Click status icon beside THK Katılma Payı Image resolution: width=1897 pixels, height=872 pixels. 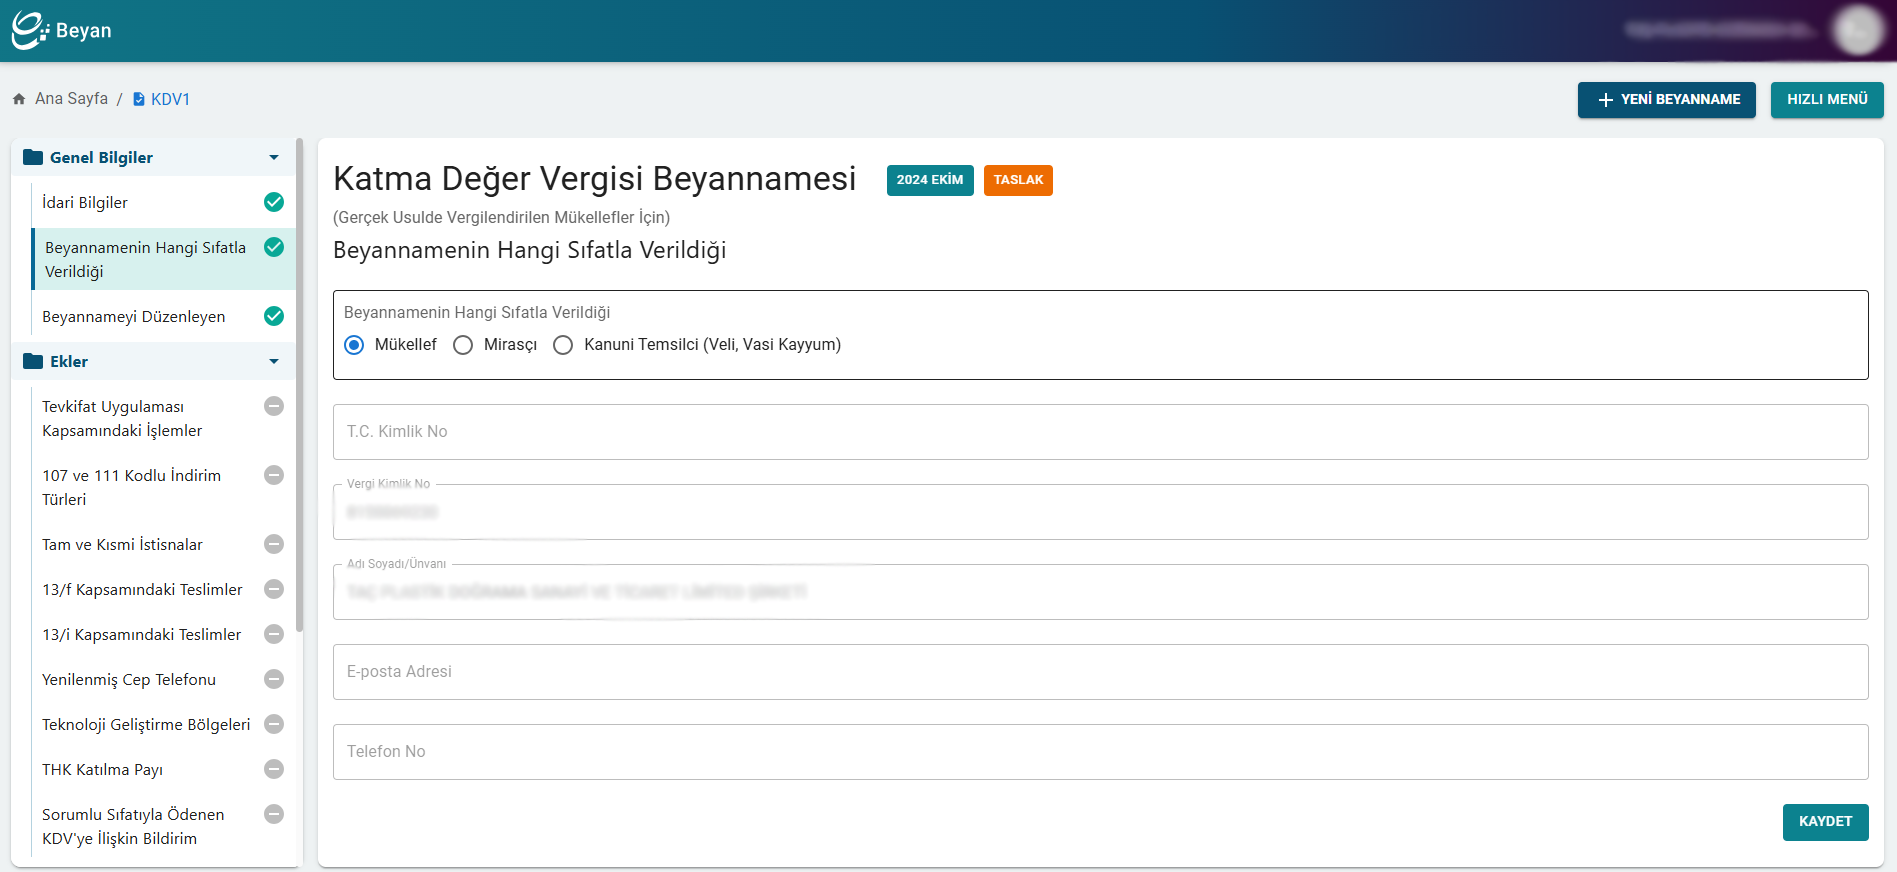pos(274,769)
